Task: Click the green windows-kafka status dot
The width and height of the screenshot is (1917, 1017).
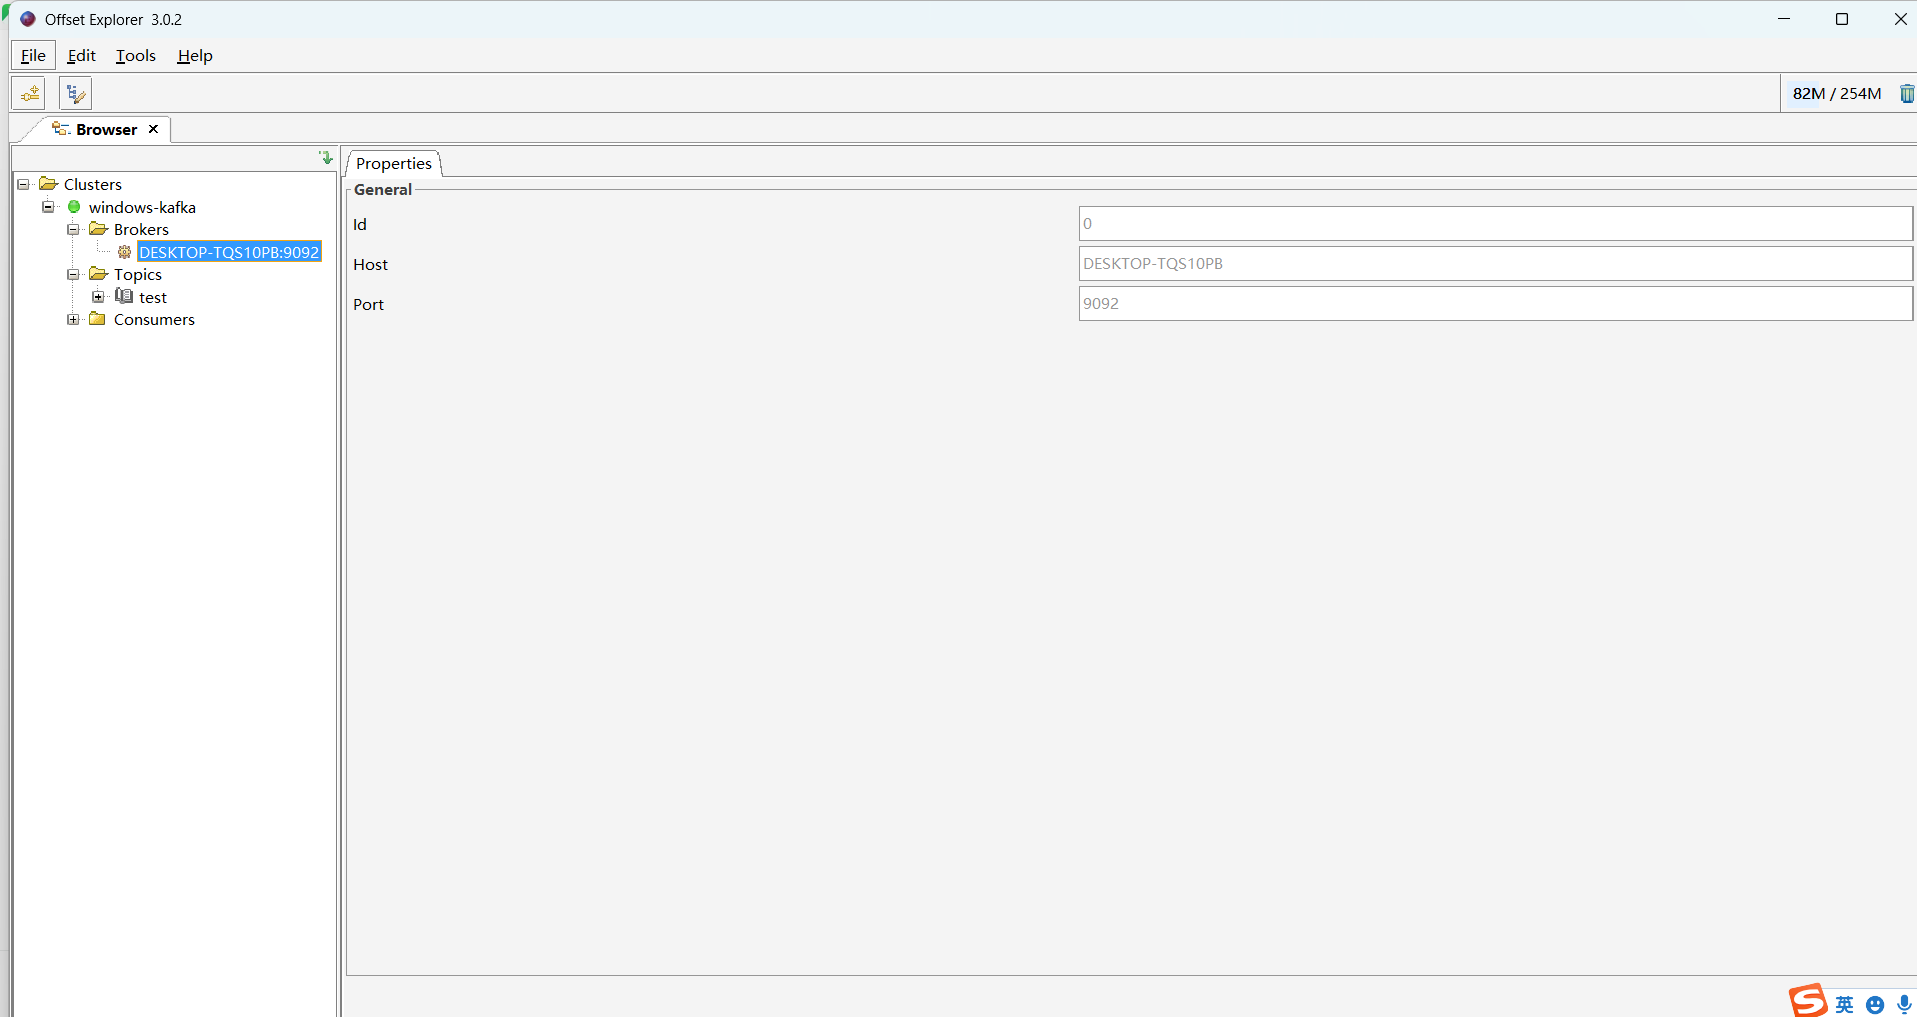Action: click(x=74, y=207)
